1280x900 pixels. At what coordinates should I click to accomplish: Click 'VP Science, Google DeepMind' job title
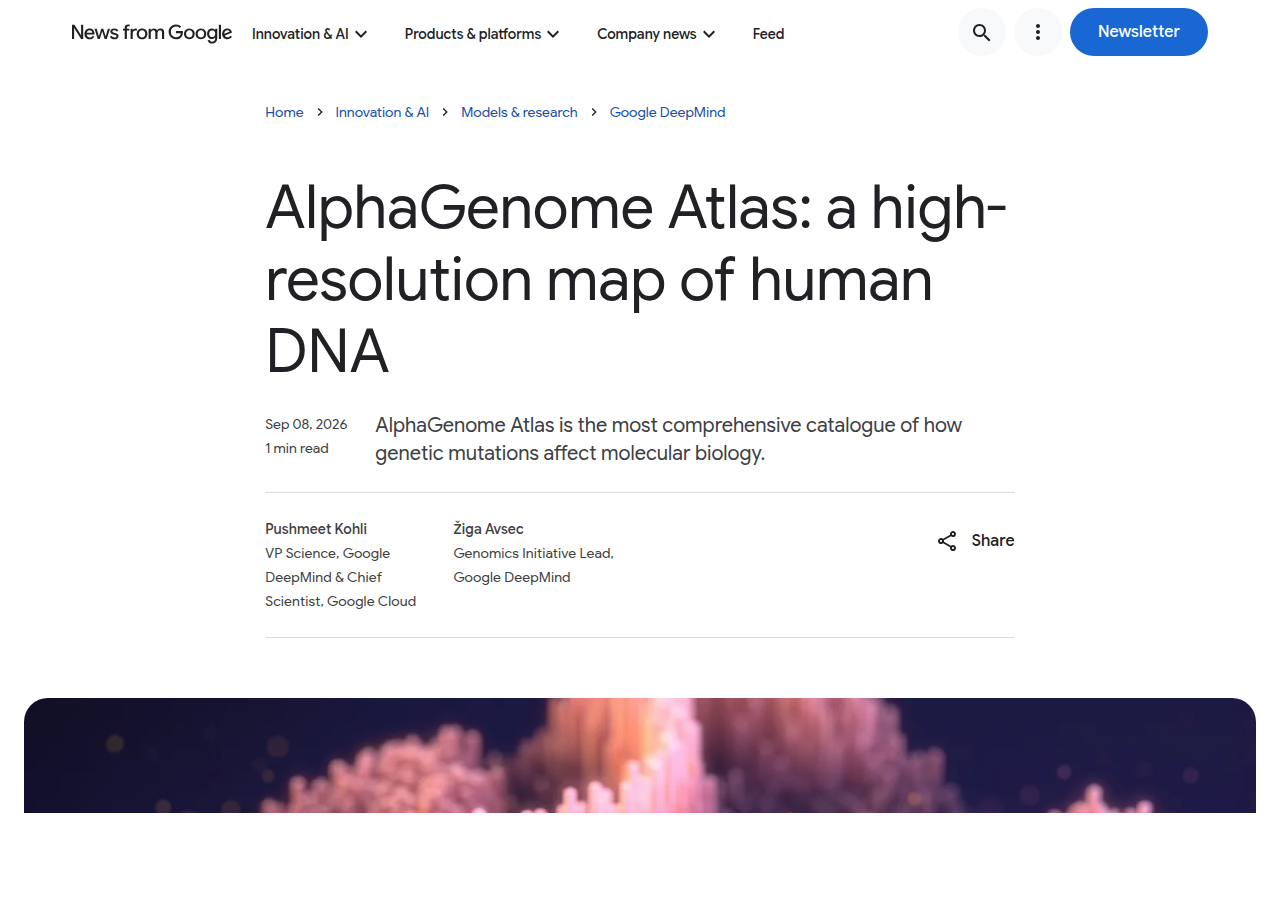click(340, 577)
